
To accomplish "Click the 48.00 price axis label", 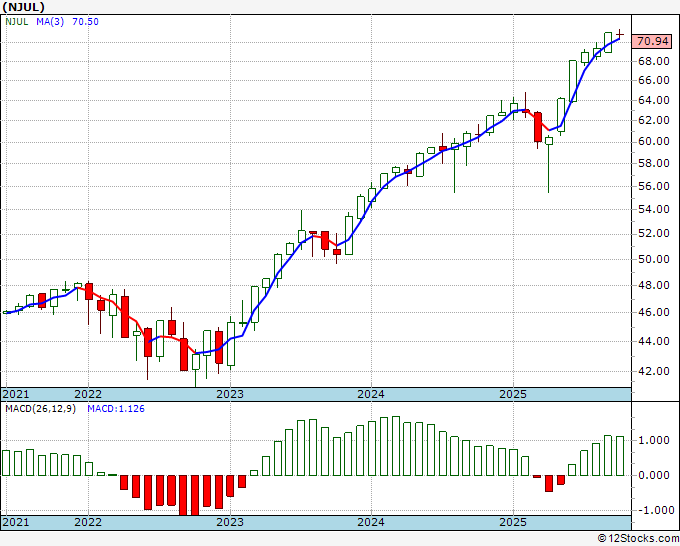I will (x=654, y=285).
